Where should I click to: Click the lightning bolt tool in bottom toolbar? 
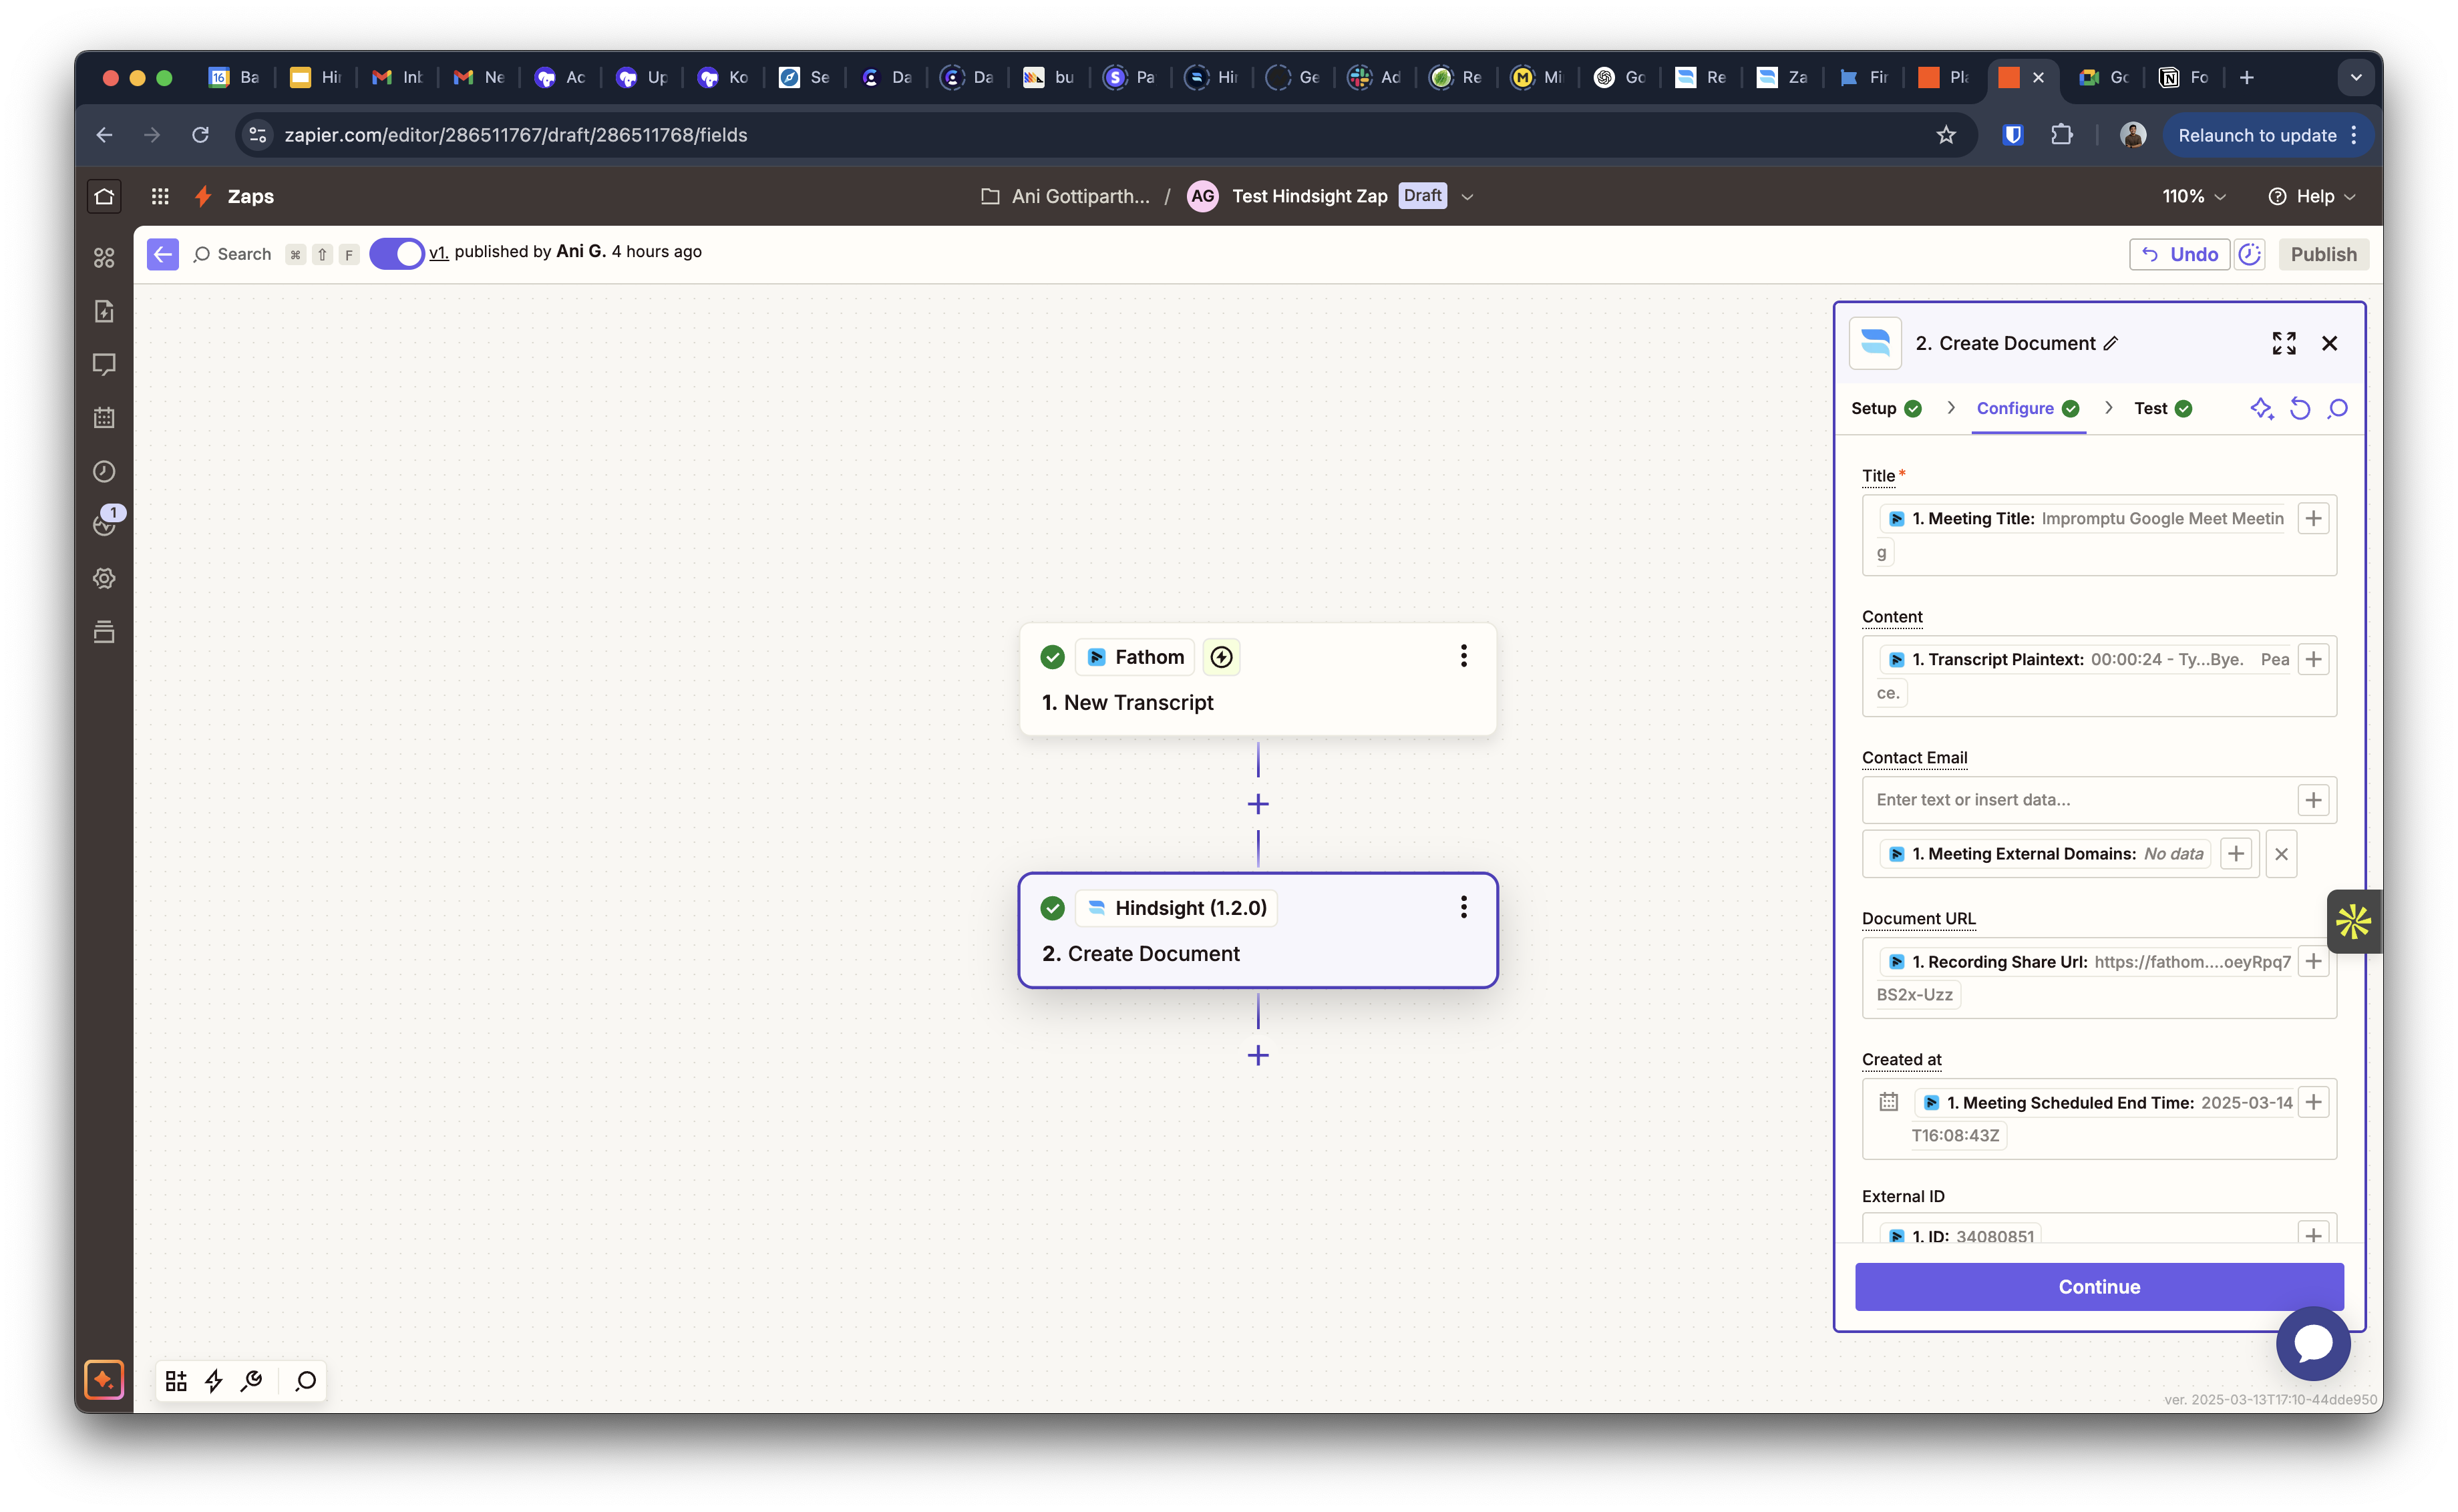point(214,1381)
